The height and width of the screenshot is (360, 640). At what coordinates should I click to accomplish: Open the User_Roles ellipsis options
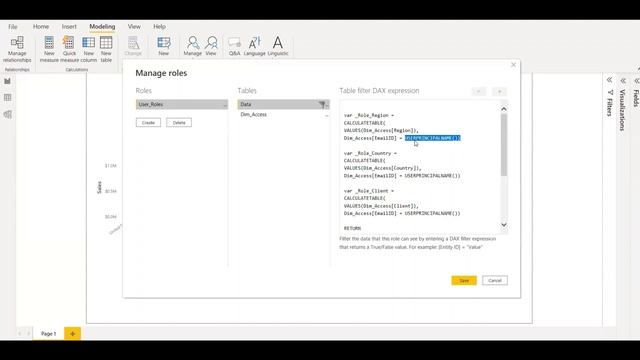point(224,105)
